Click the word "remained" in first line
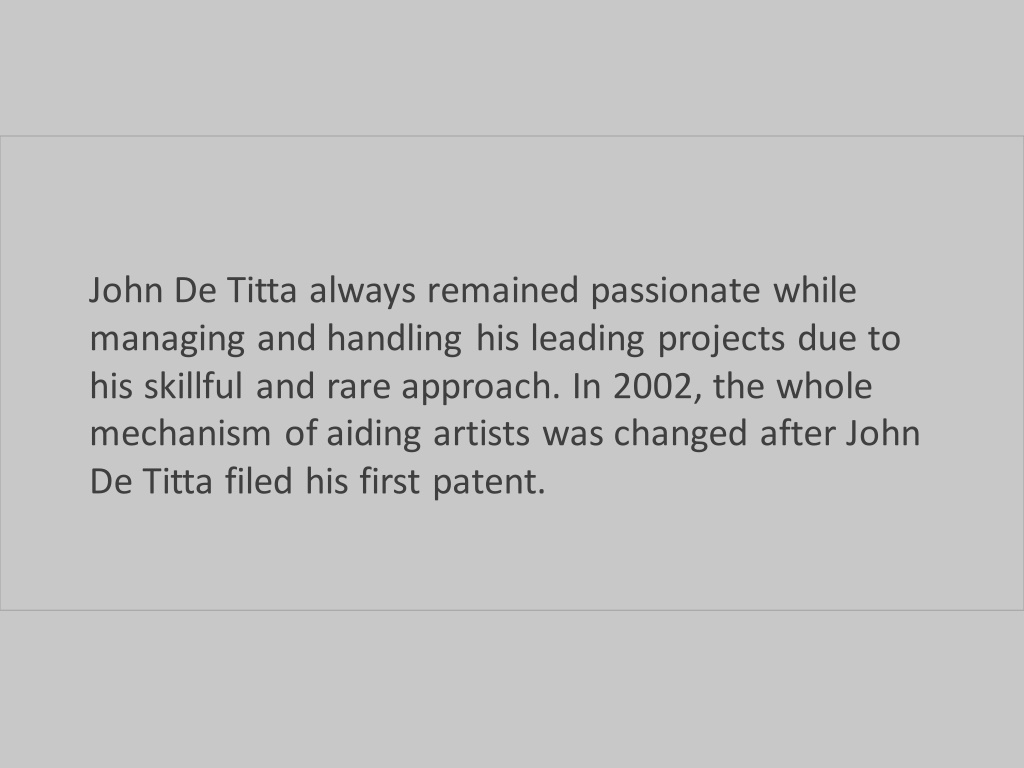Screen dimensions: 1024x768 (x=503, y=290)
